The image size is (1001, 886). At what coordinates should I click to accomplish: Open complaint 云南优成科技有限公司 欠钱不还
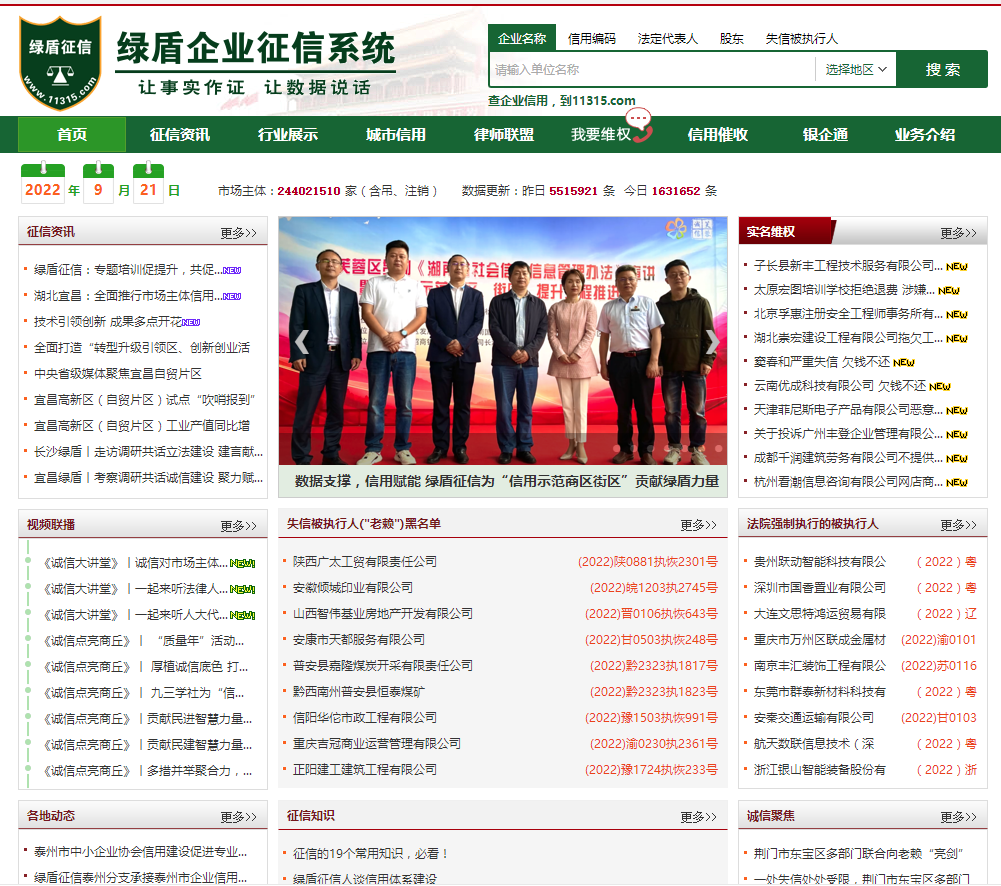point(839,386)
